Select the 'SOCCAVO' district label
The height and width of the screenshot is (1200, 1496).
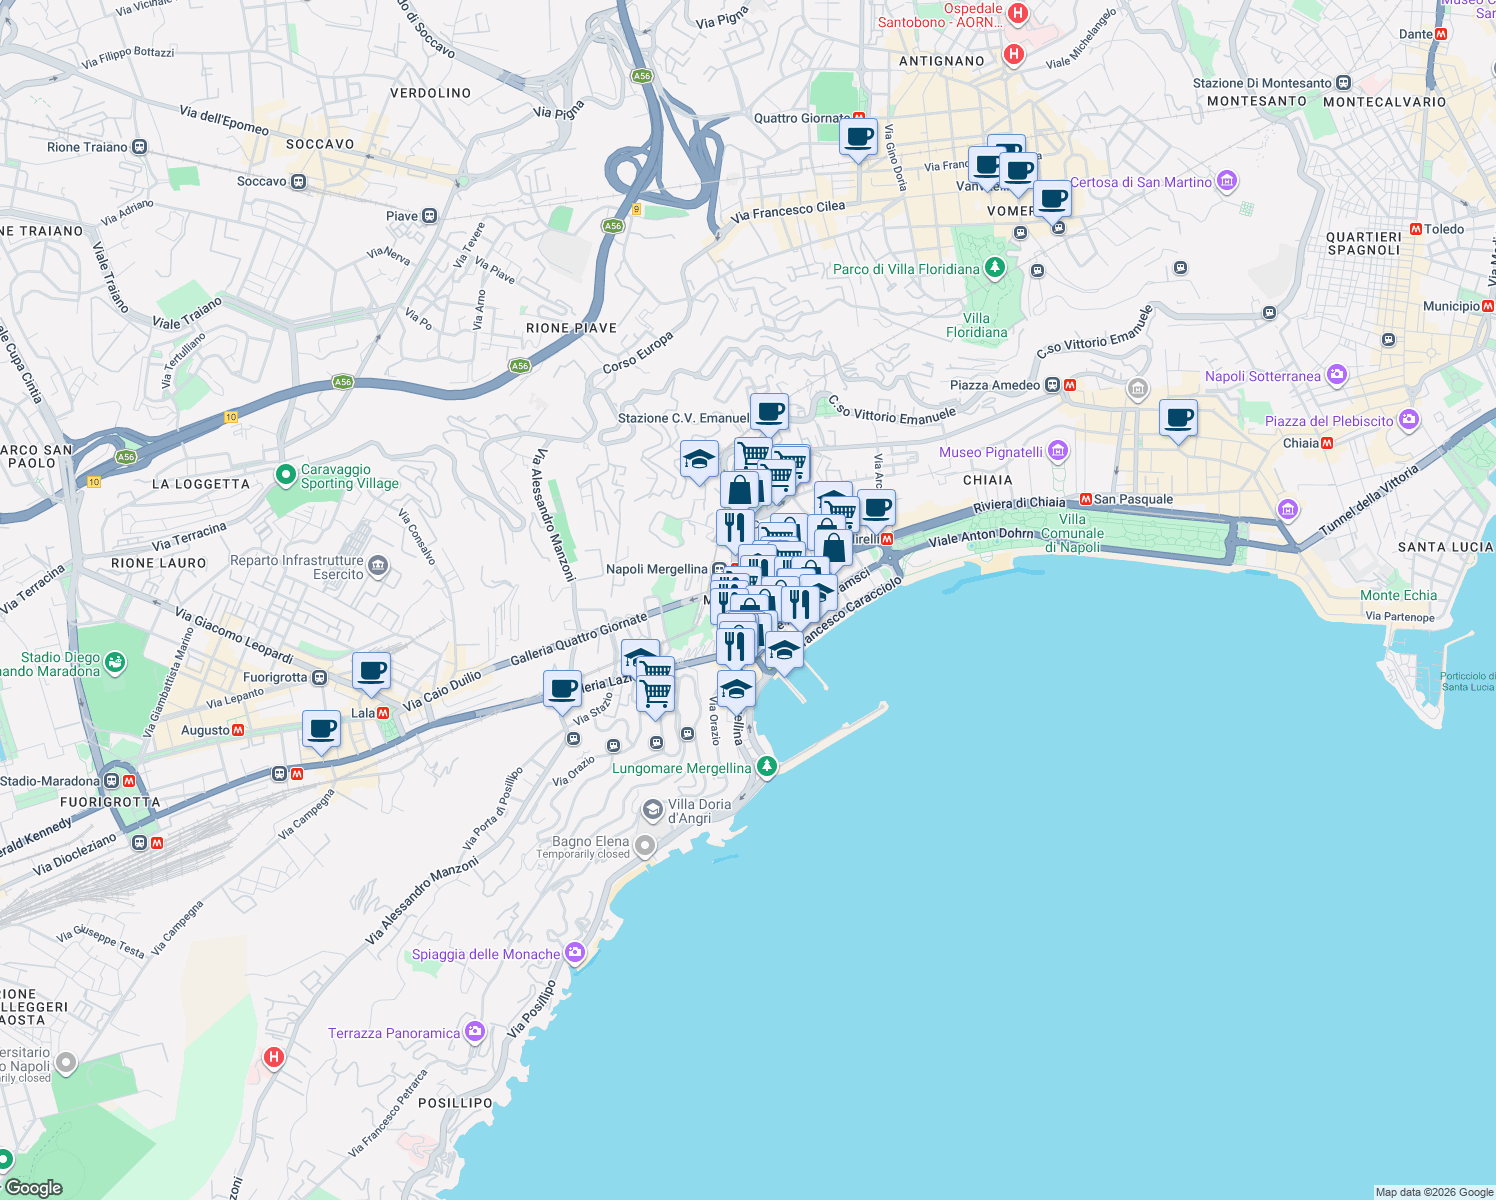(x=320, y=144)
